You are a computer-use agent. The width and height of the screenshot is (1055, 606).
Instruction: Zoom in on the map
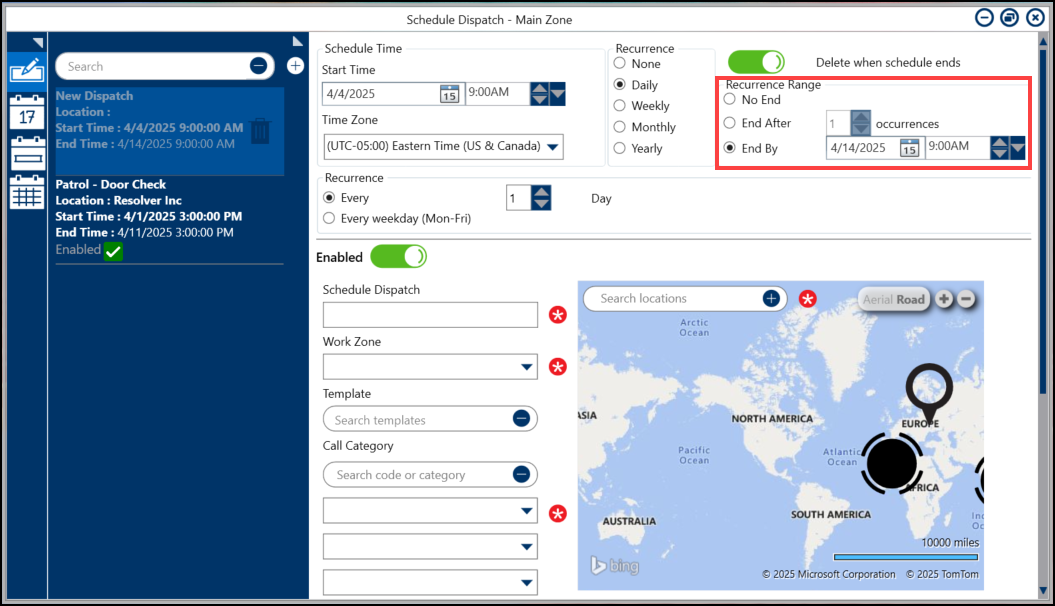944,299
